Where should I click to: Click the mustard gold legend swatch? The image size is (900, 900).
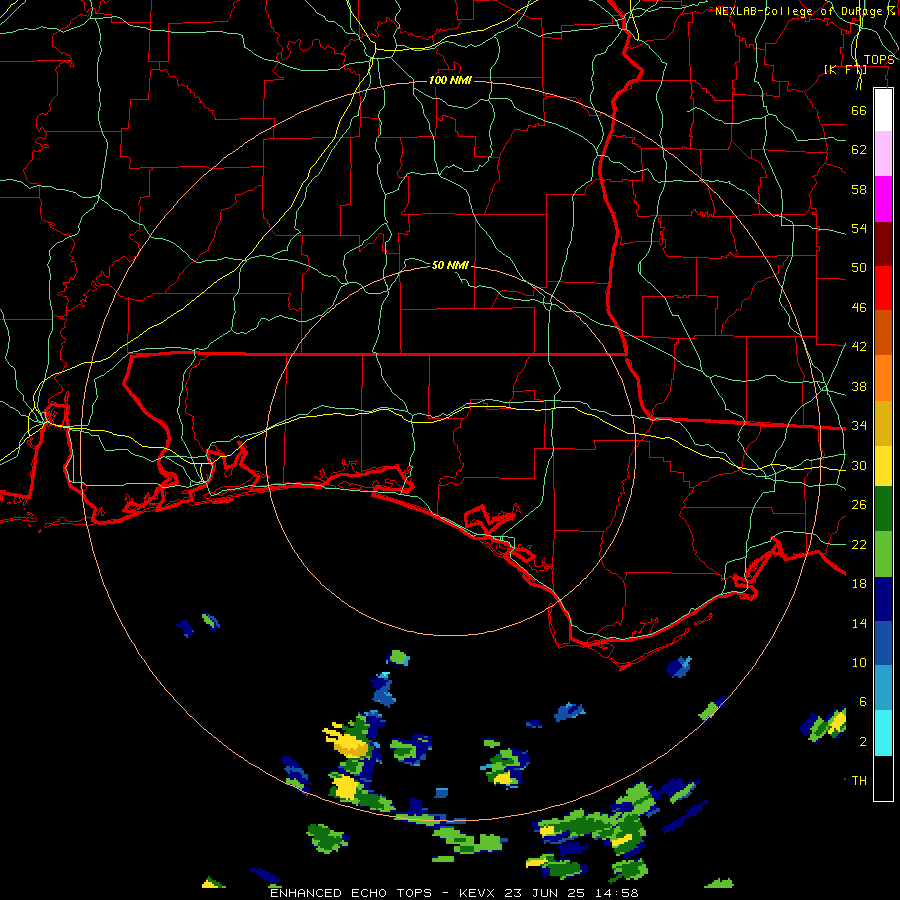(883, 423)
